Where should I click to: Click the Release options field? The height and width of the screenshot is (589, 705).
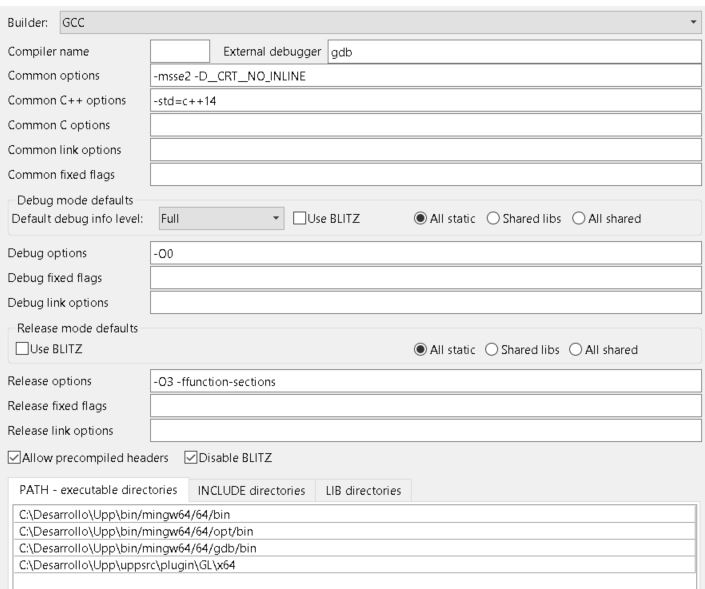(x=425, y=382)
